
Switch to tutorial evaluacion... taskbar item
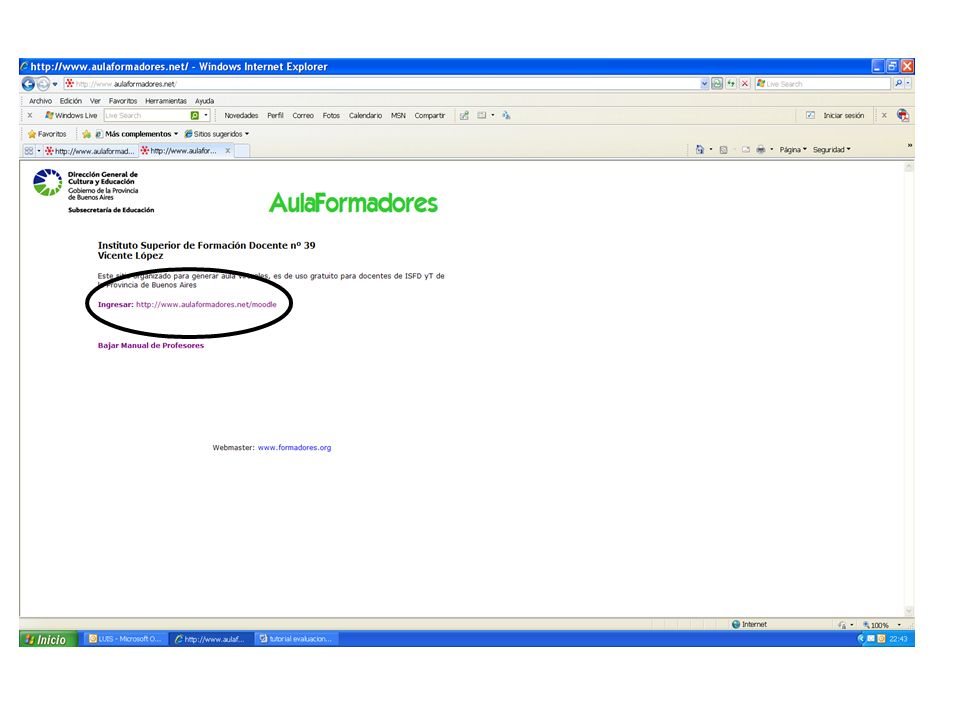[x=296, y=639]
